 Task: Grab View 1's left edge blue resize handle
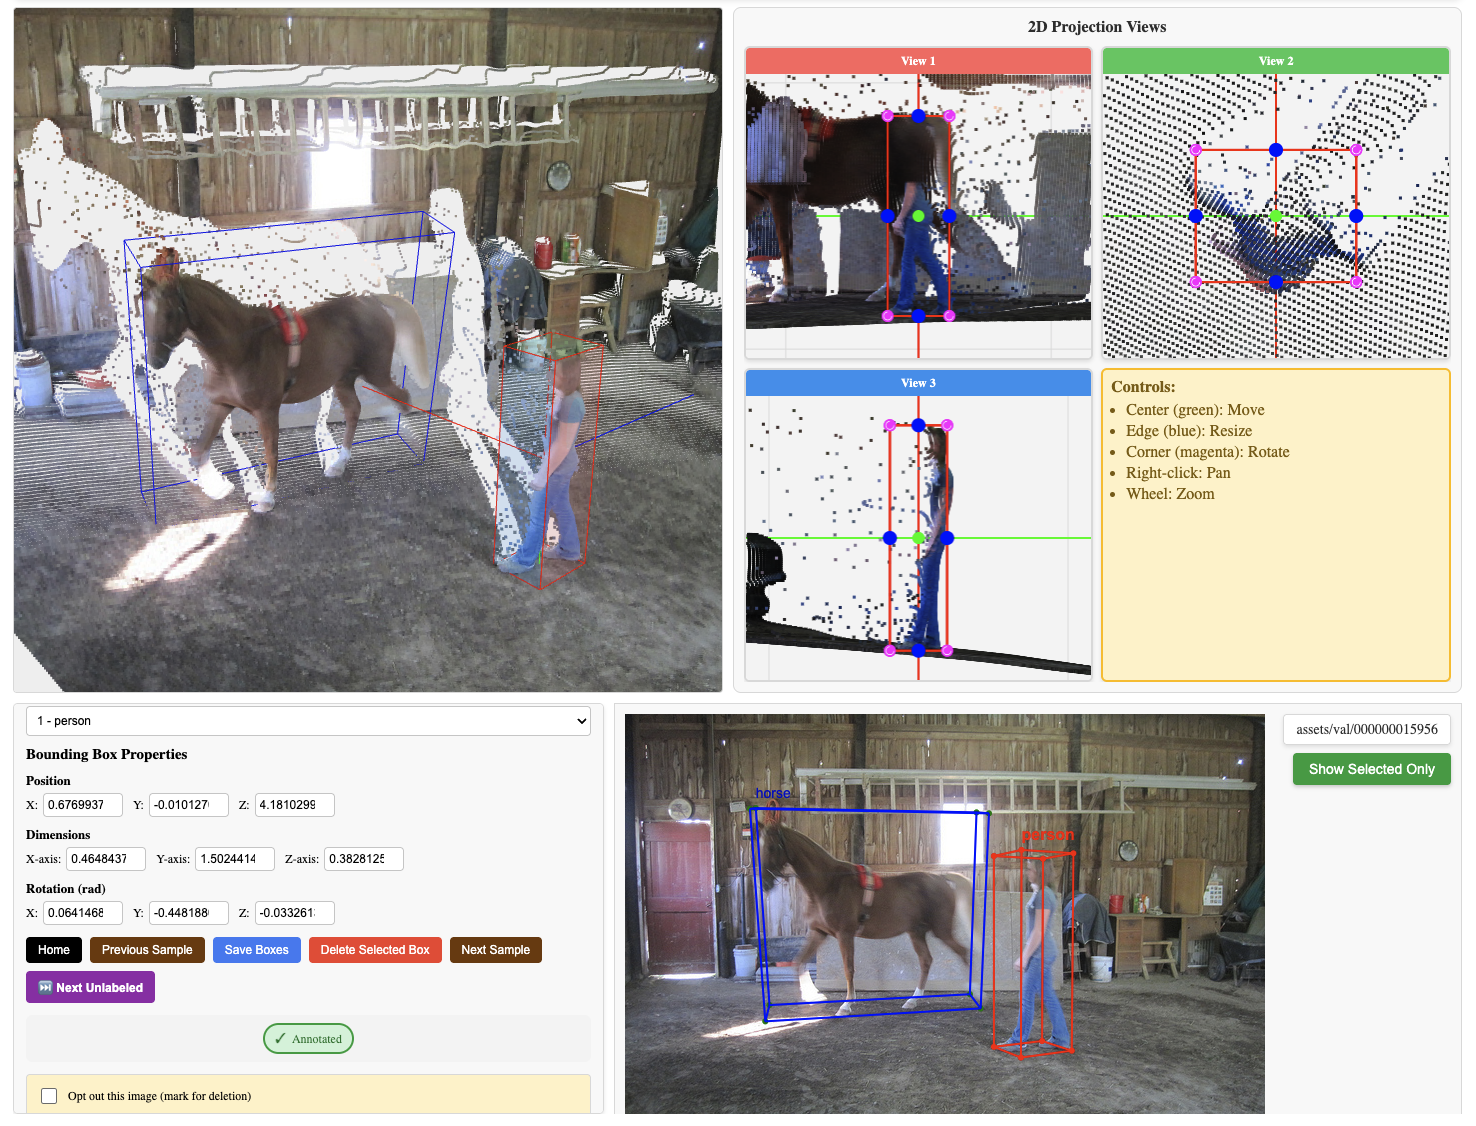887,216
